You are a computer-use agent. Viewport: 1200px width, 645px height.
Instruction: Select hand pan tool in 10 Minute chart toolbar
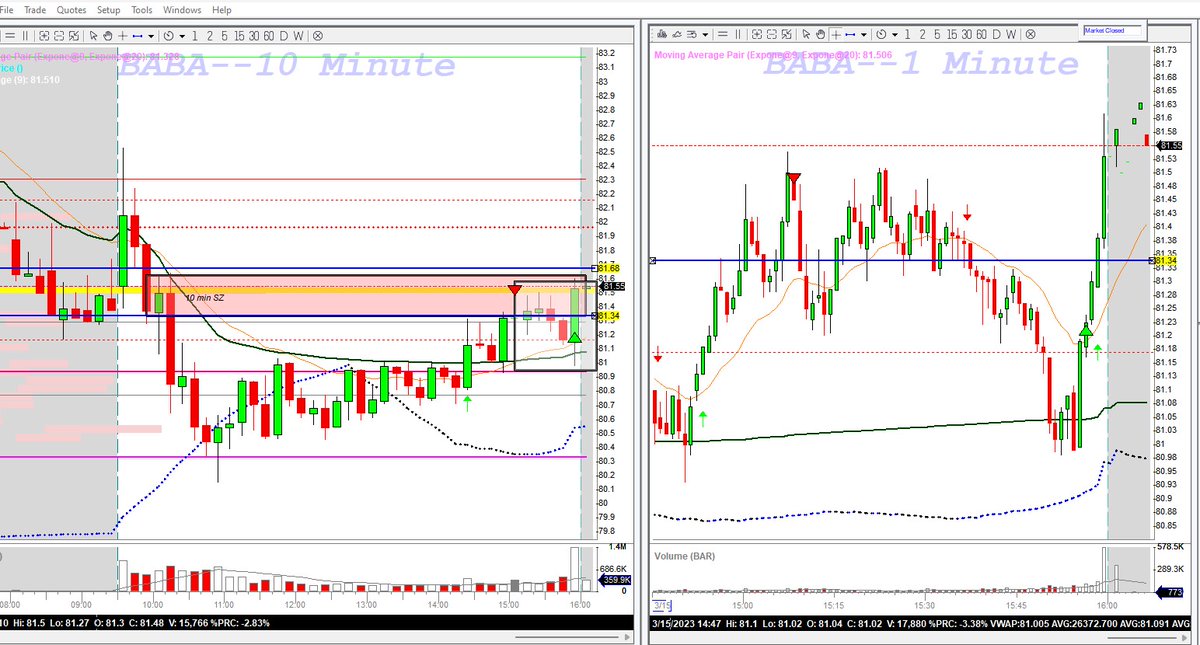[x=108, y=36]
